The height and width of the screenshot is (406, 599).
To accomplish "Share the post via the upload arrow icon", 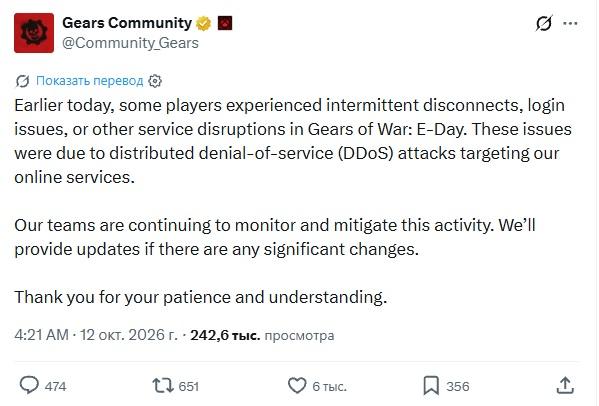I will pyautogui.click(x=565, y=385).
